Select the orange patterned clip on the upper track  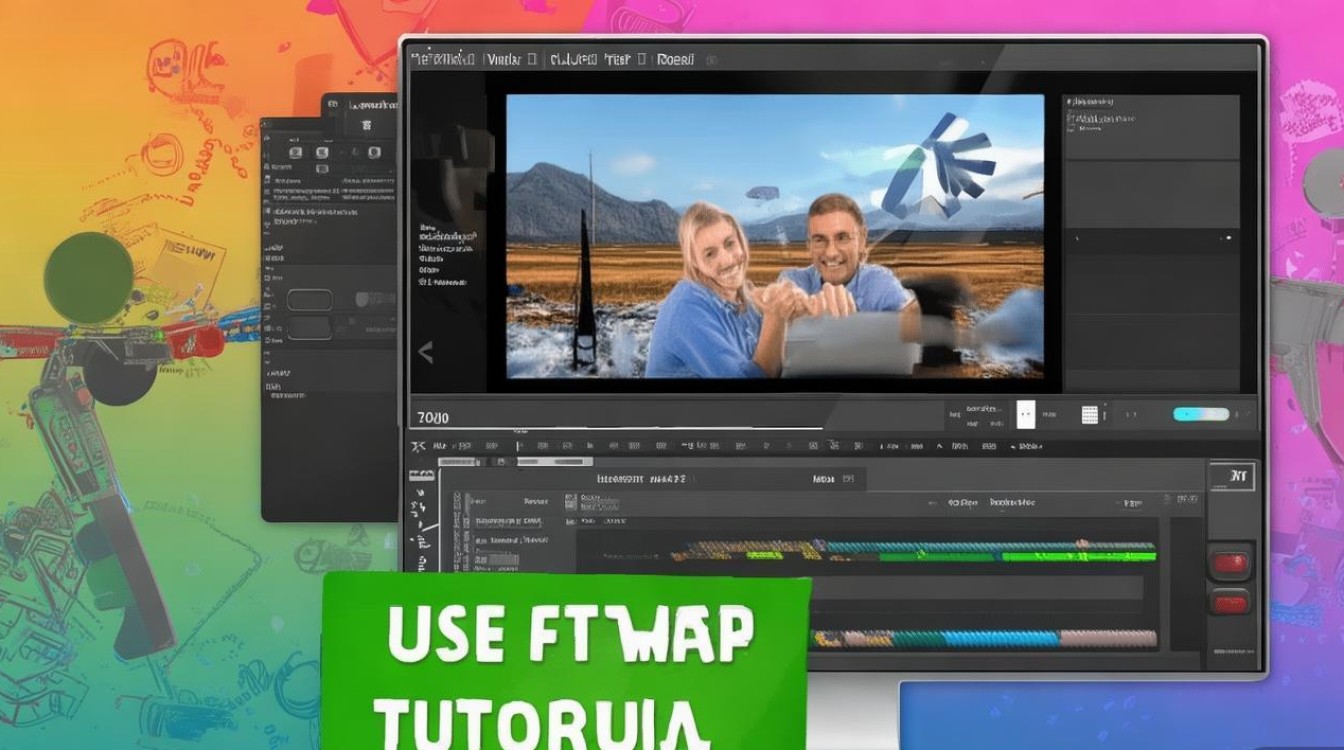point(745,549)
